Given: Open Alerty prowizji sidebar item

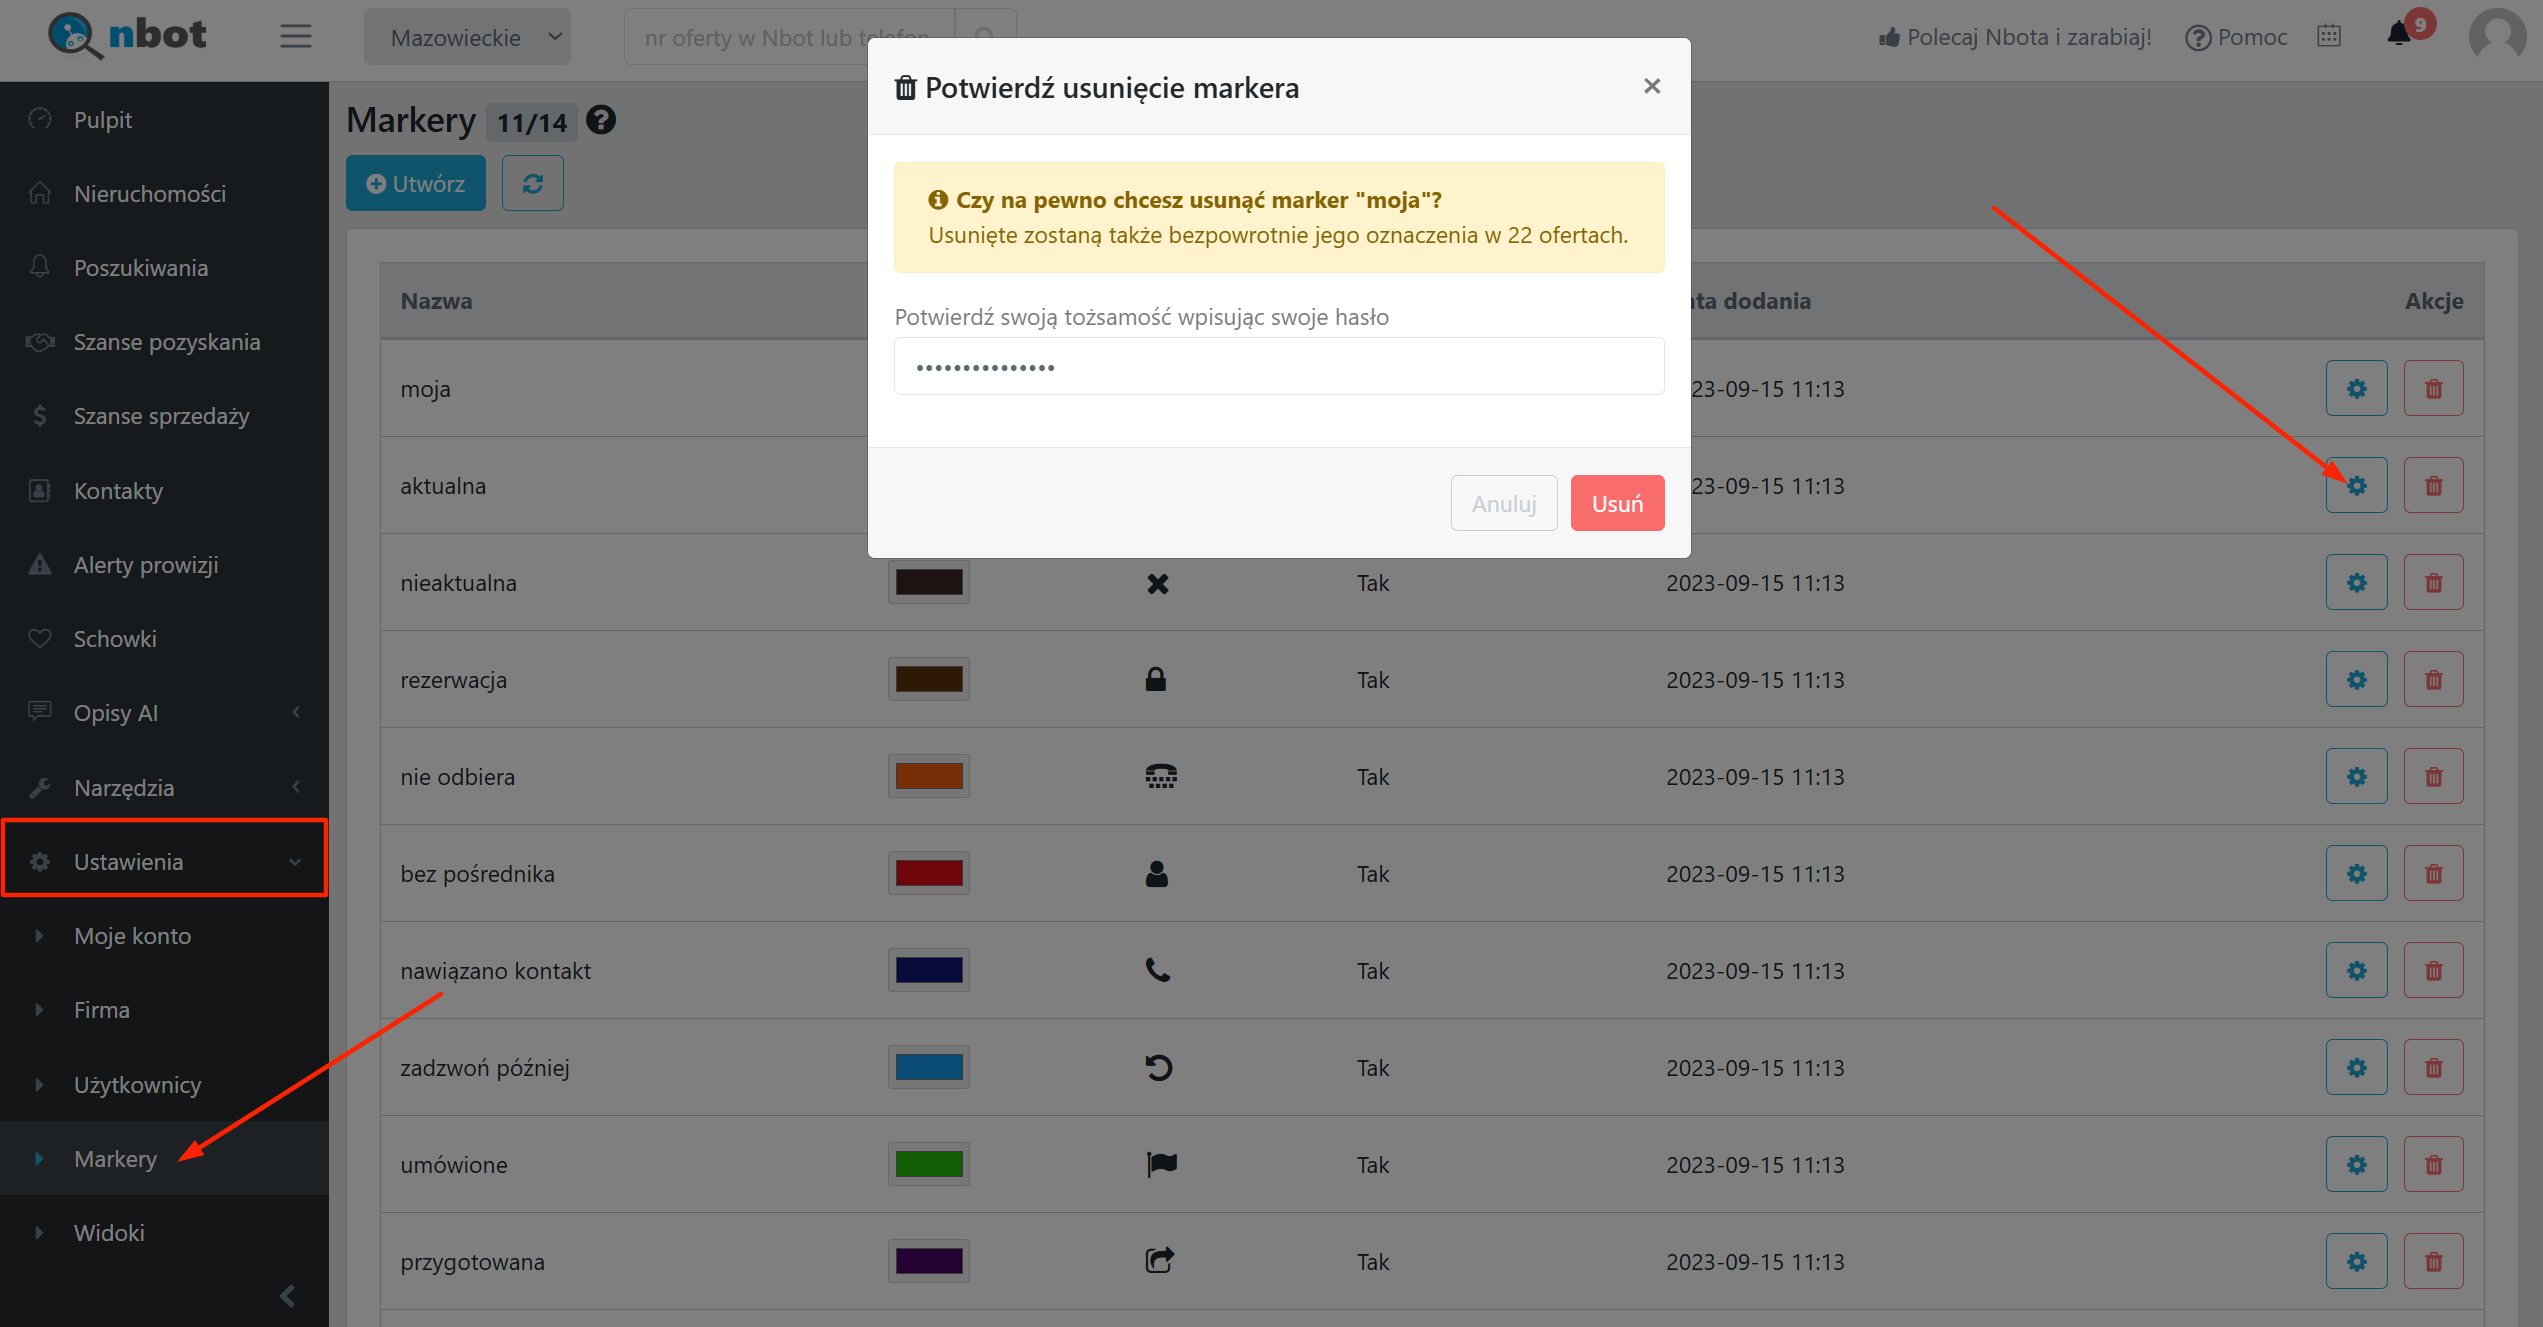Looking at the screenshot, I should click(165, 565).
